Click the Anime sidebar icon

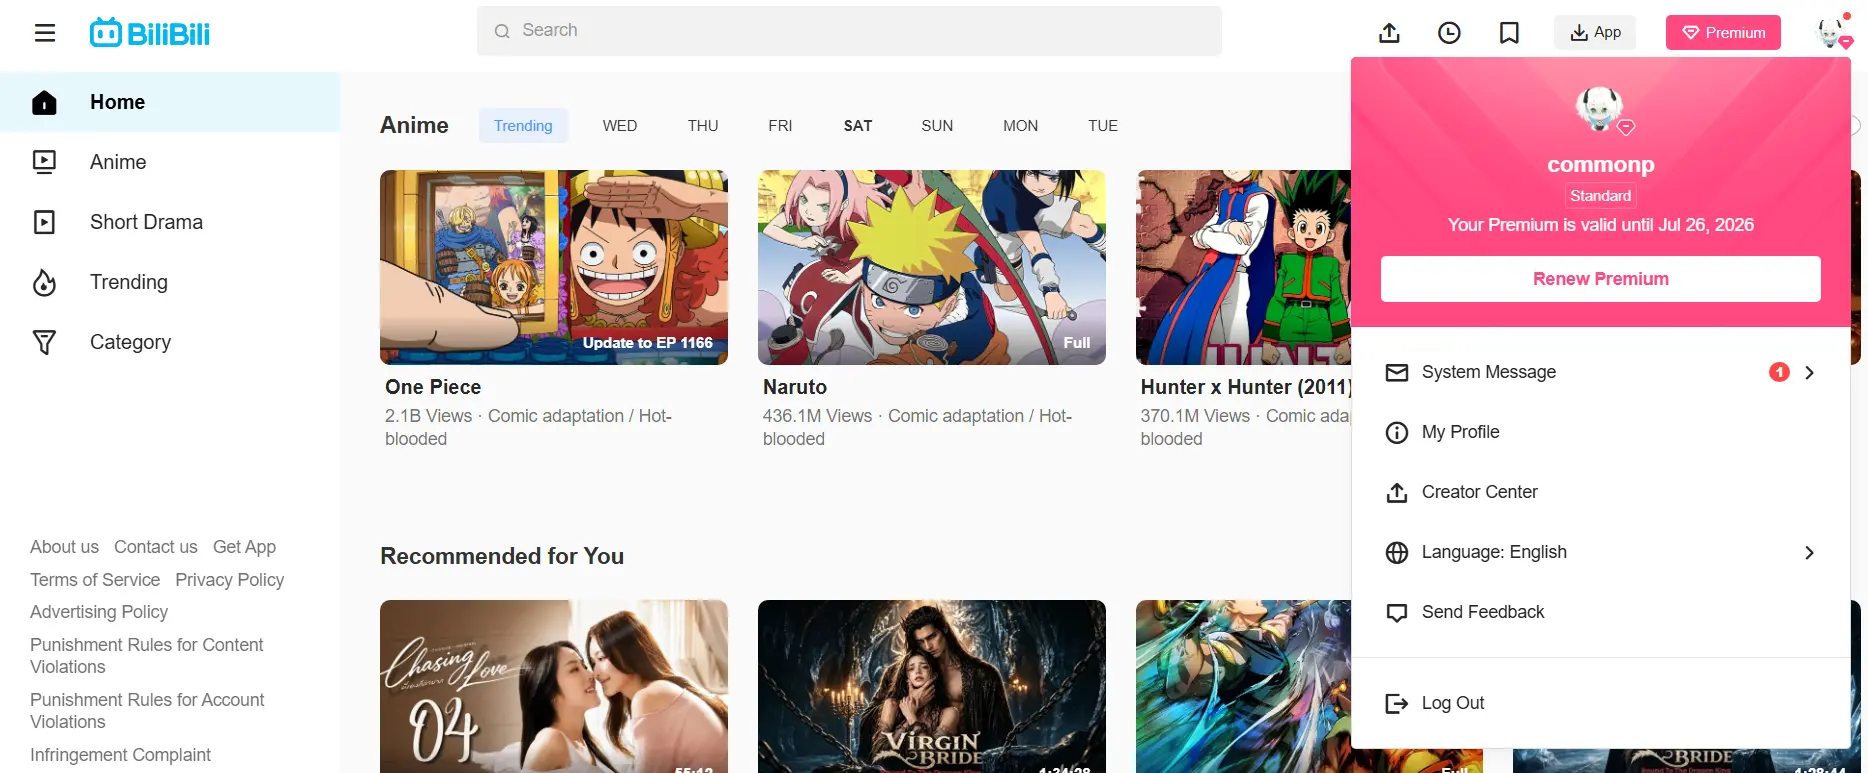(x=44, y=162)
